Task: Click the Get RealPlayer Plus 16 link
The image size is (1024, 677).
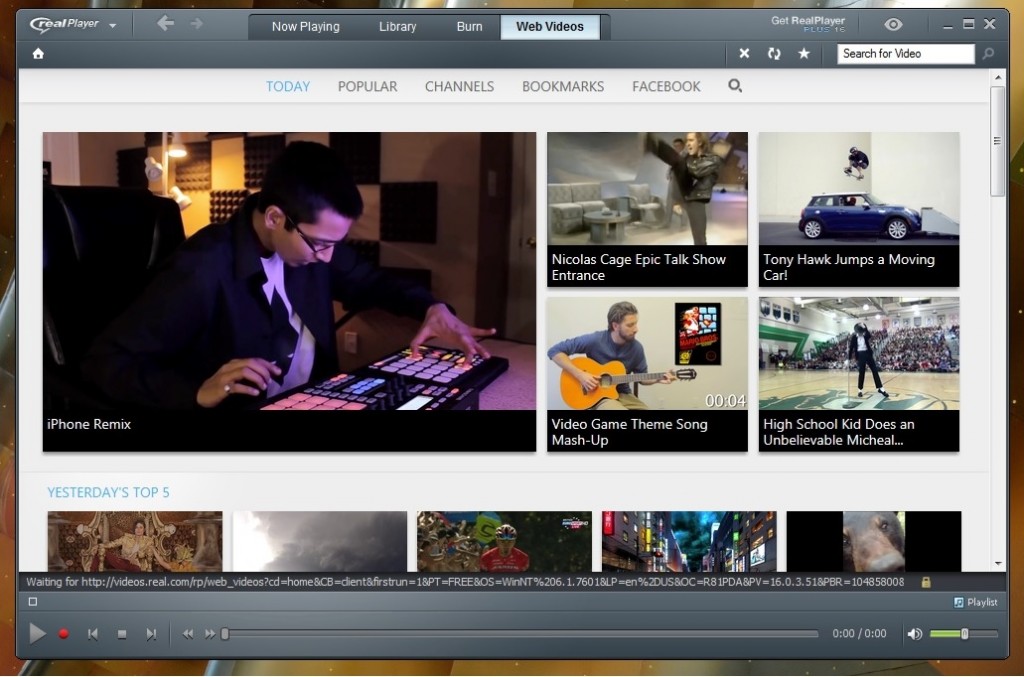Action: 808,24
